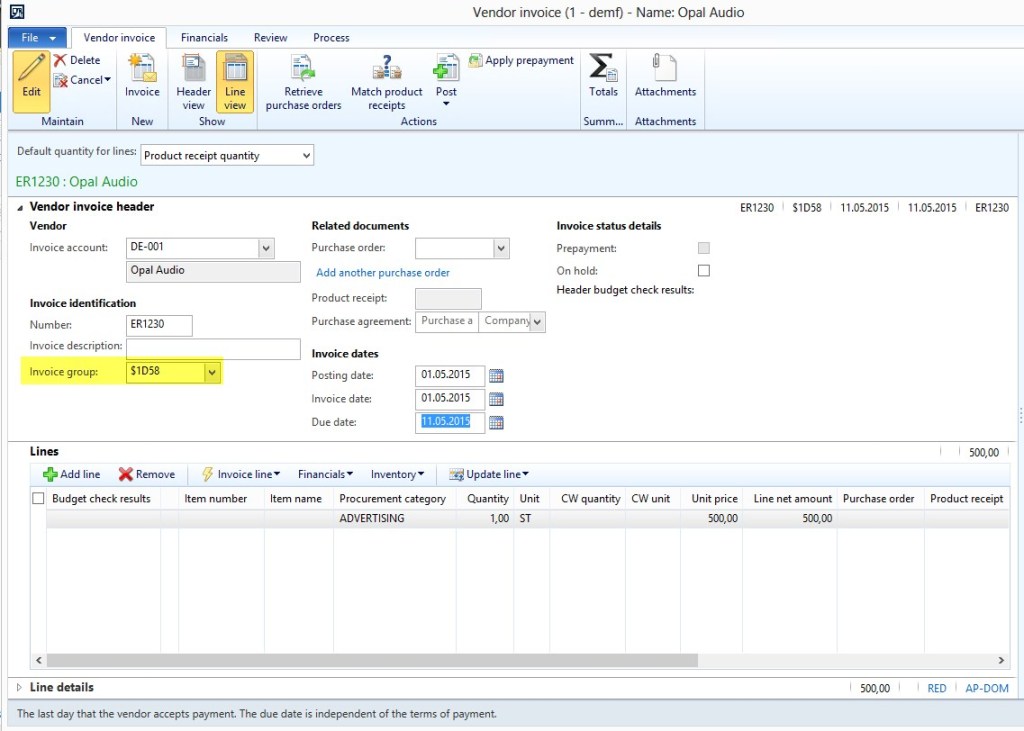Toggle the On hold checkbox
This screenshot has height=731, width=1024.
point(704,270)
